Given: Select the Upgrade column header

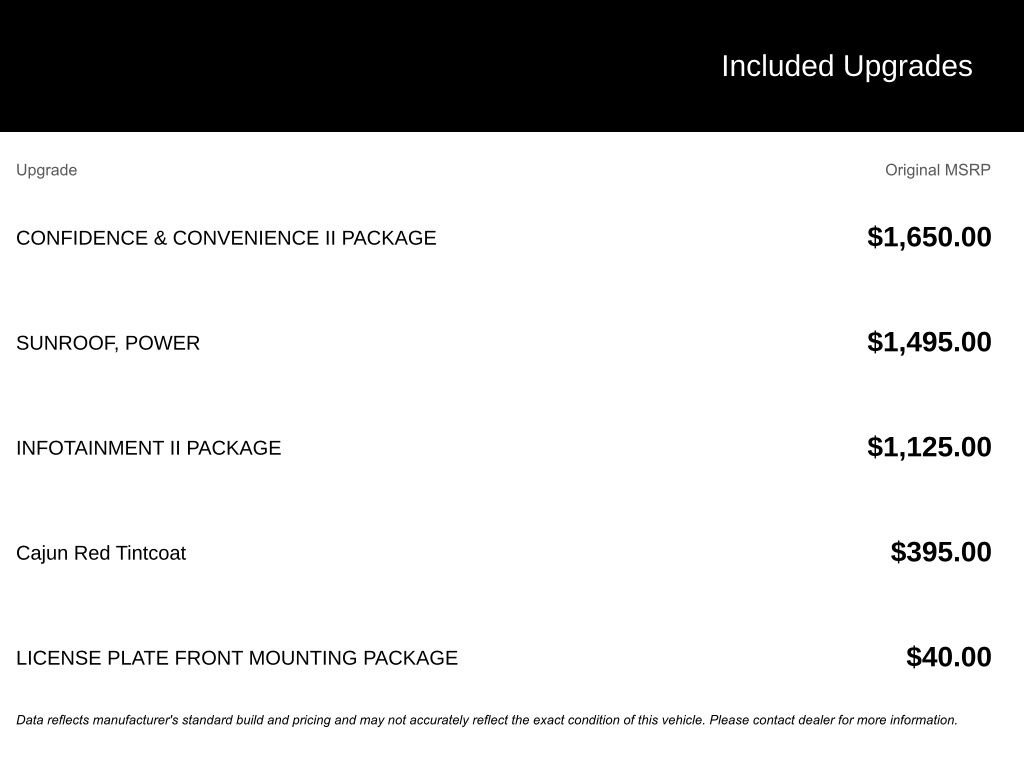Looking at the screenshot, I should [46, 170].
